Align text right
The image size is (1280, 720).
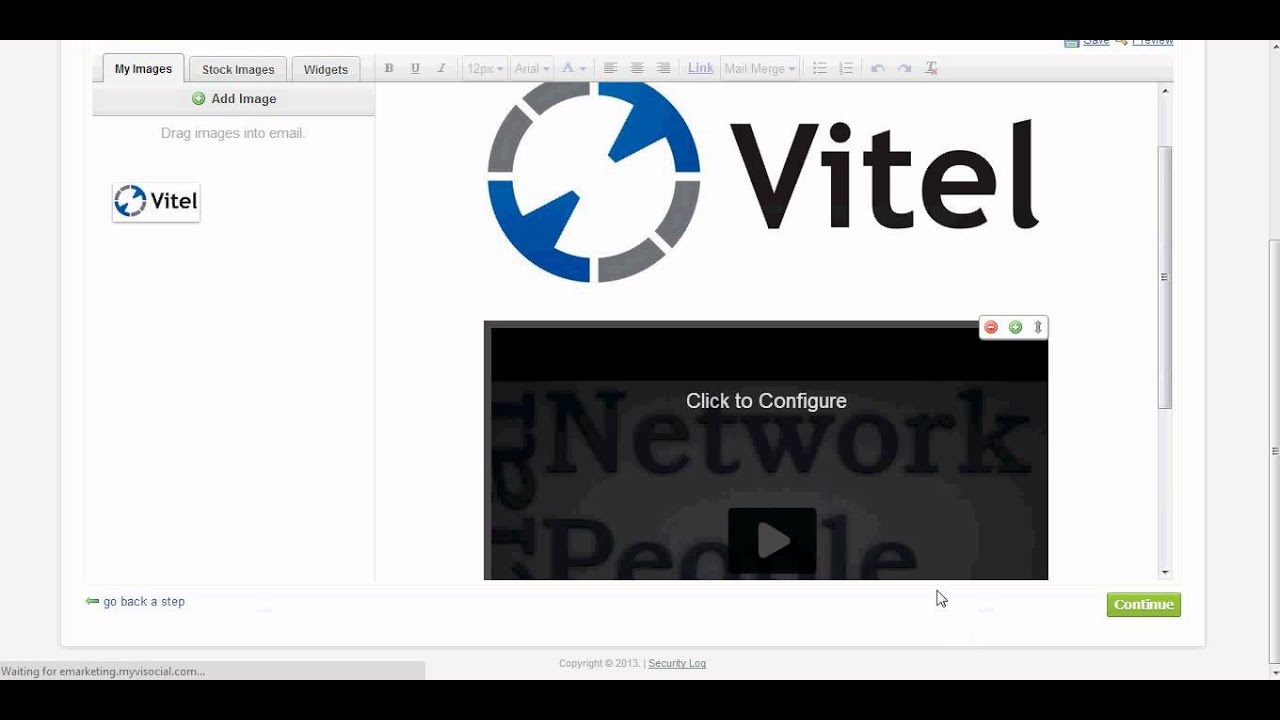[x=663, y=68]
